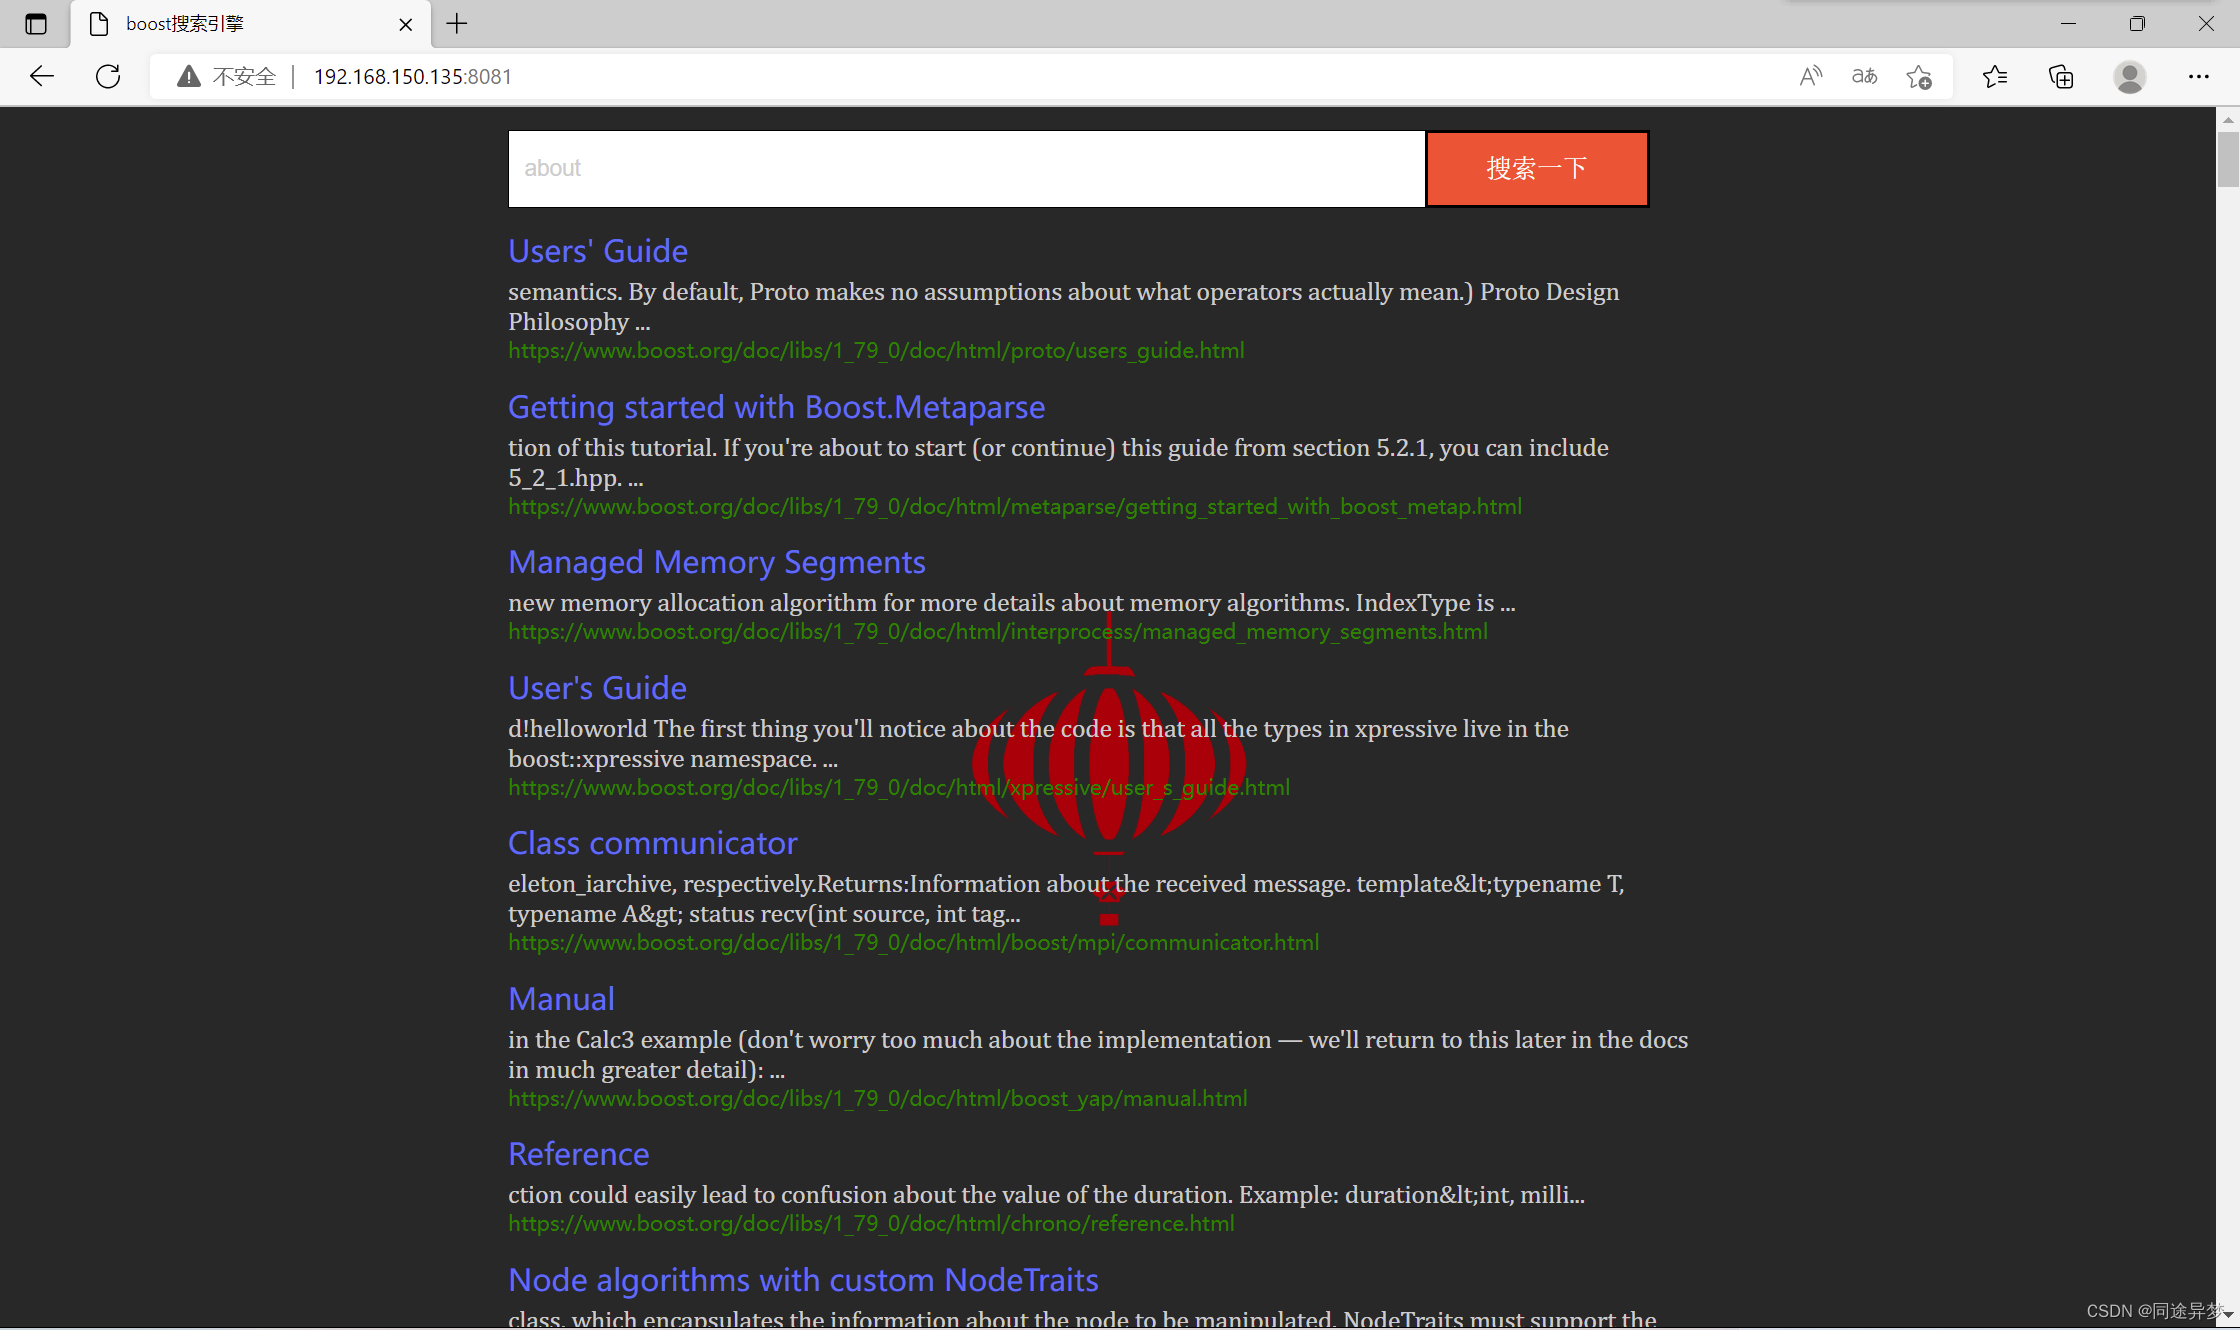The width and height of the screenshot is (2240, 1330).
Task: Open the not-secure warning site info
Action: (x=226, y=76)
